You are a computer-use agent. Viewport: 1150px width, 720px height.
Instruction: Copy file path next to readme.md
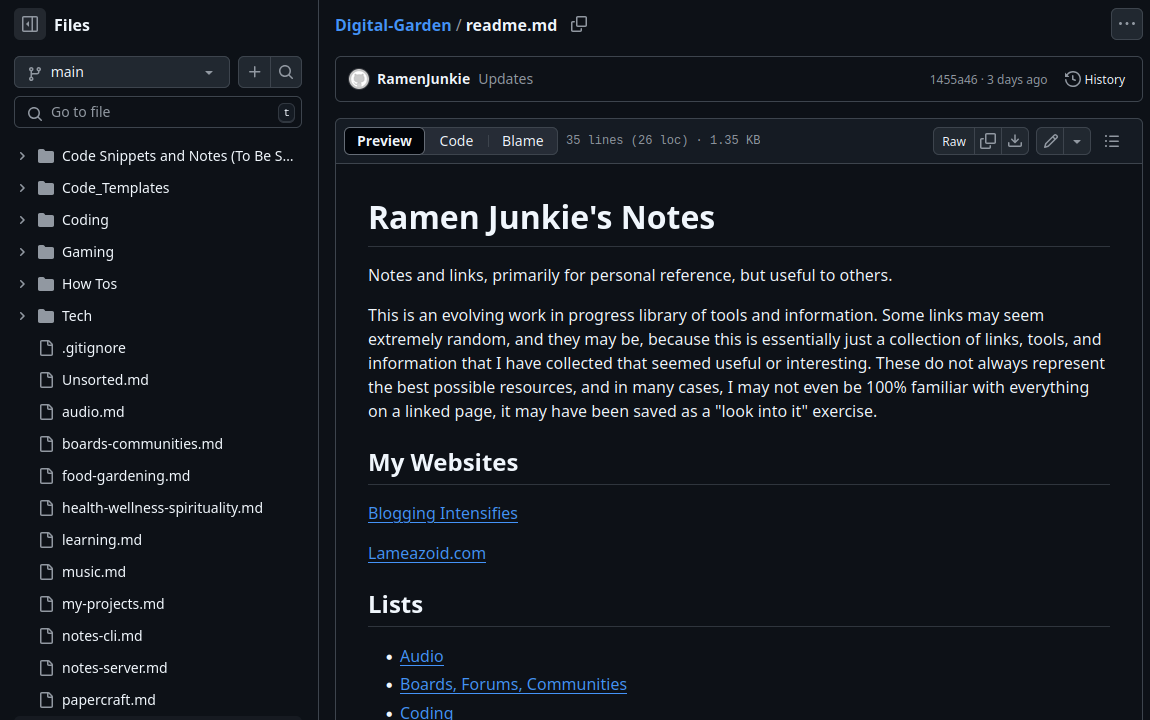click(x=579, y=25)
